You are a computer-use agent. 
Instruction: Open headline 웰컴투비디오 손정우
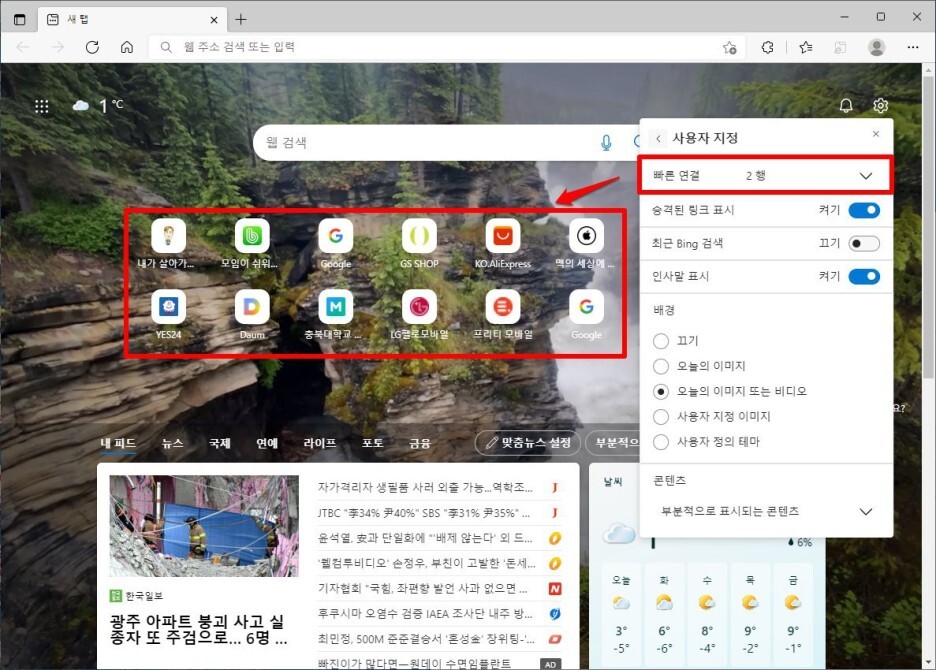pos(426,563)
